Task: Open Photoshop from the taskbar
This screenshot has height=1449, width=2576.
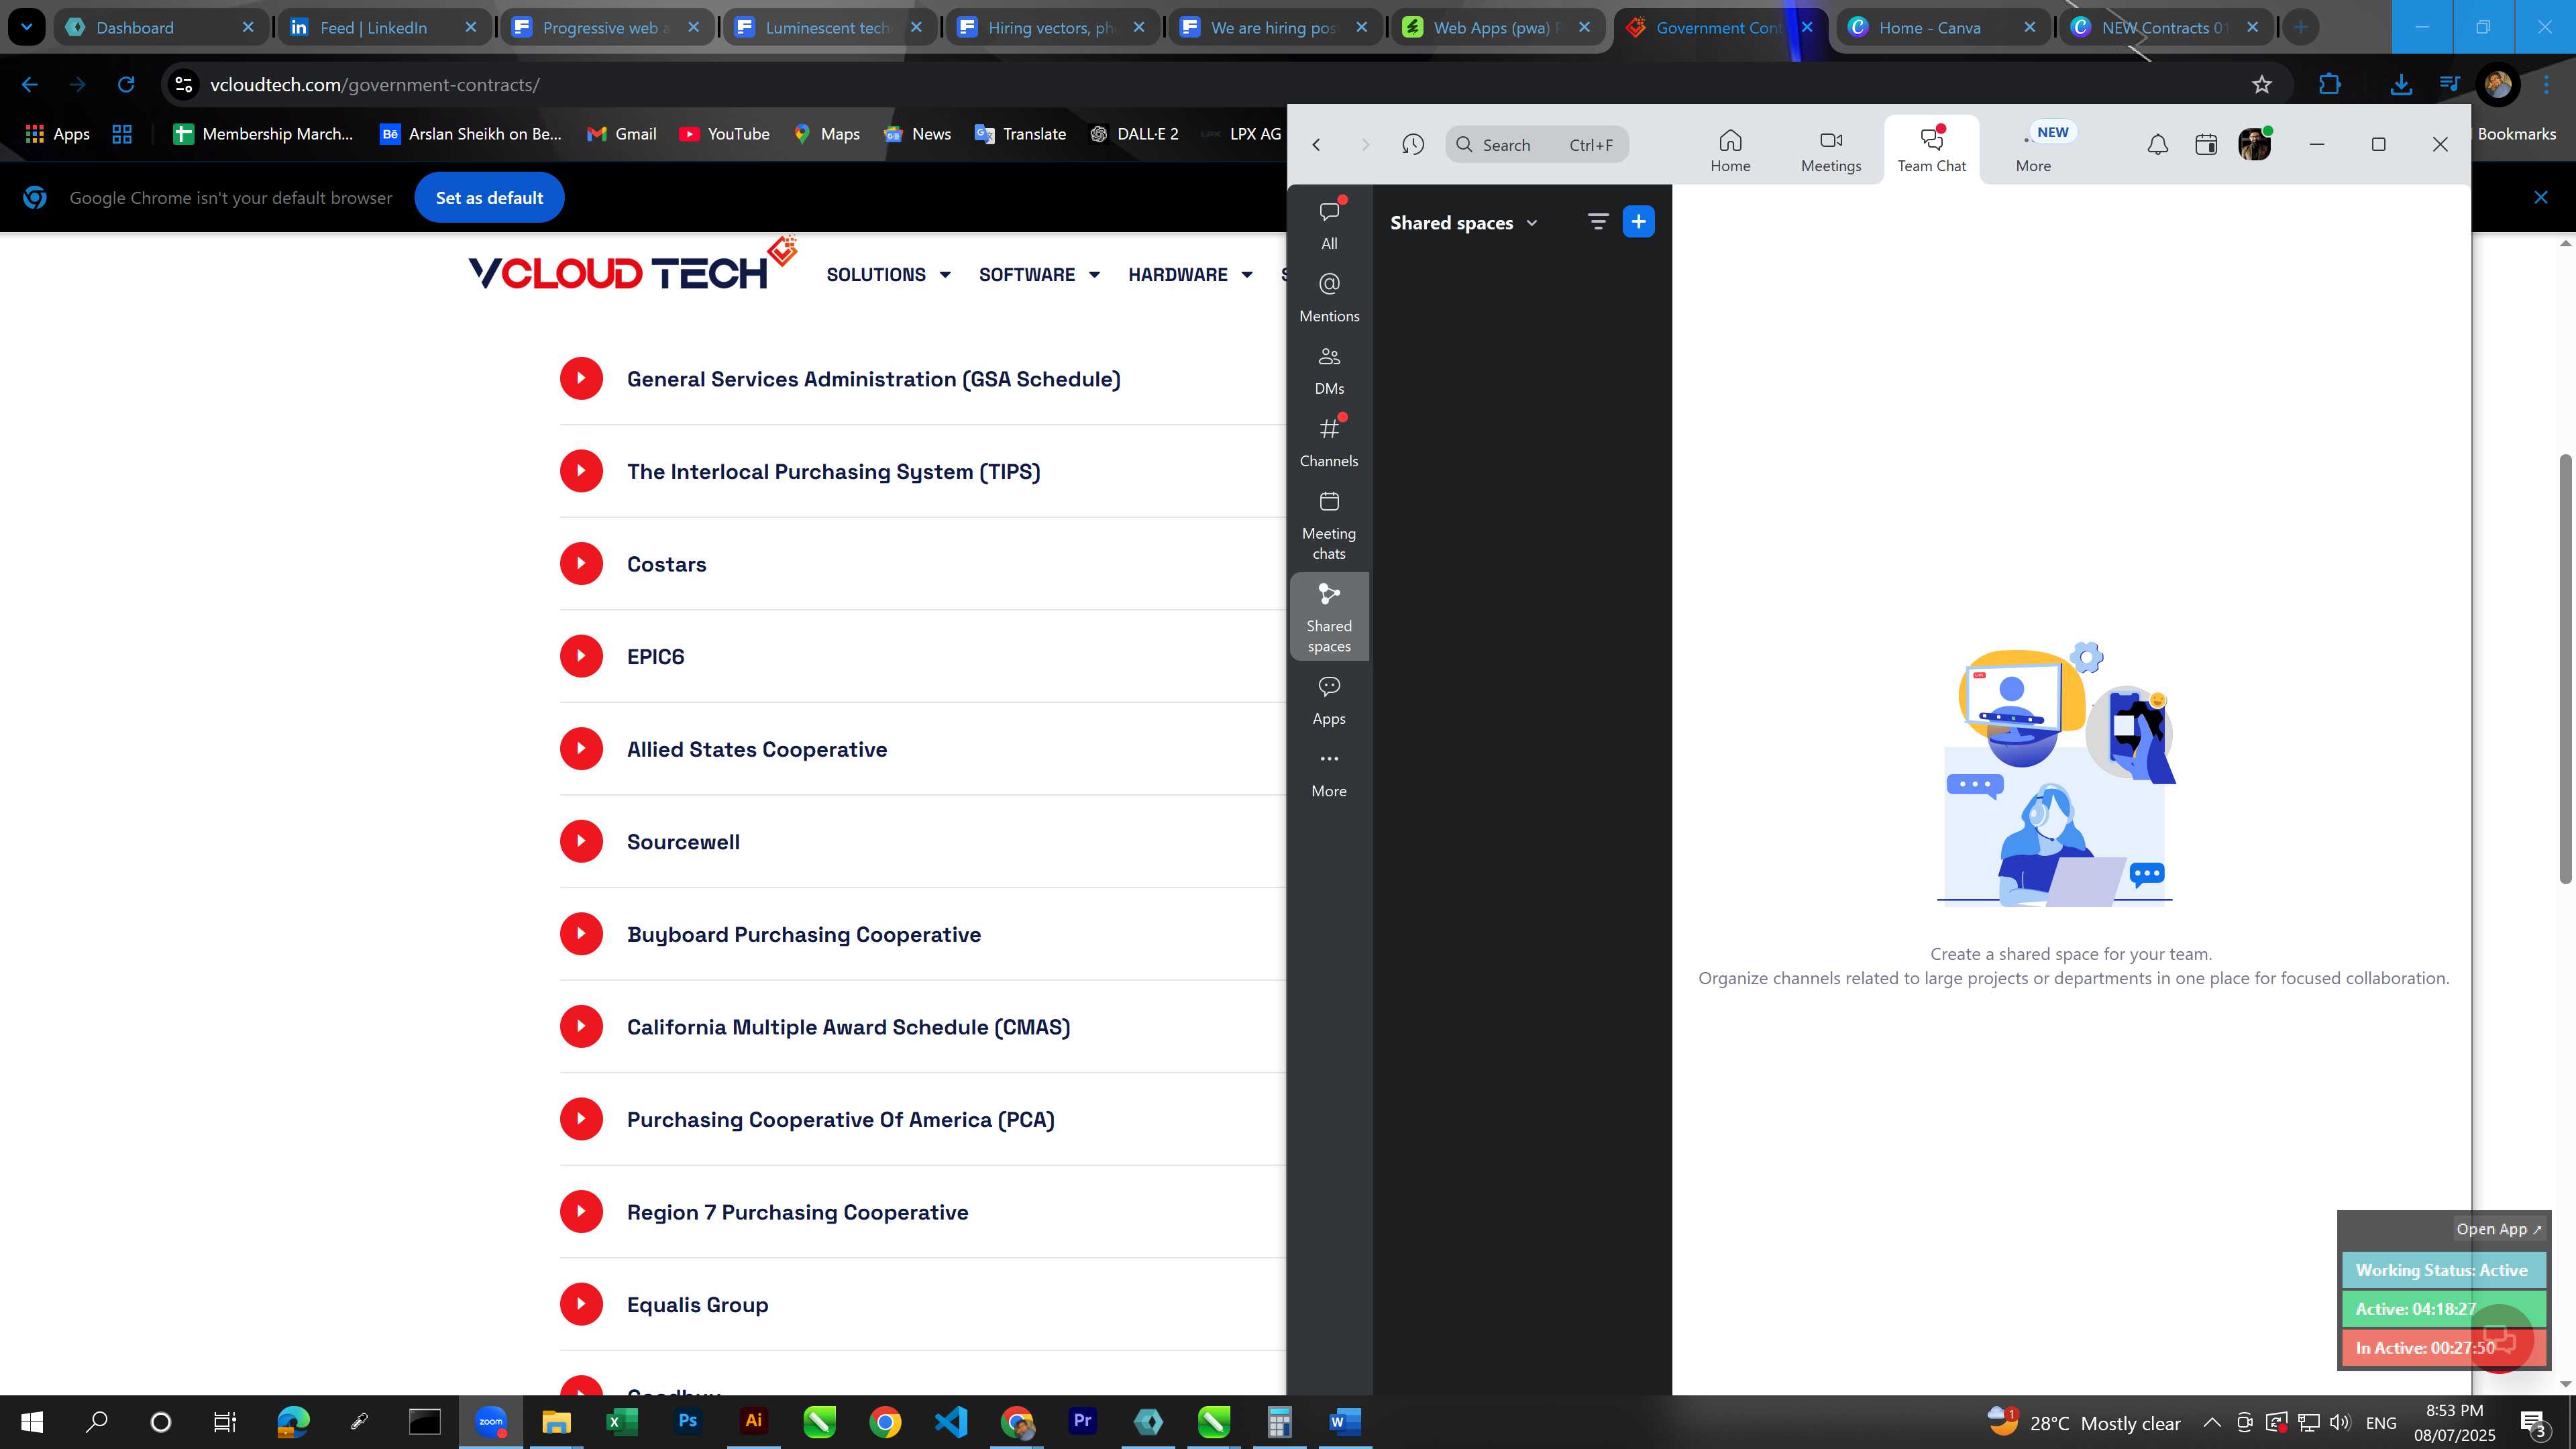Action: tap(687, 1421)
